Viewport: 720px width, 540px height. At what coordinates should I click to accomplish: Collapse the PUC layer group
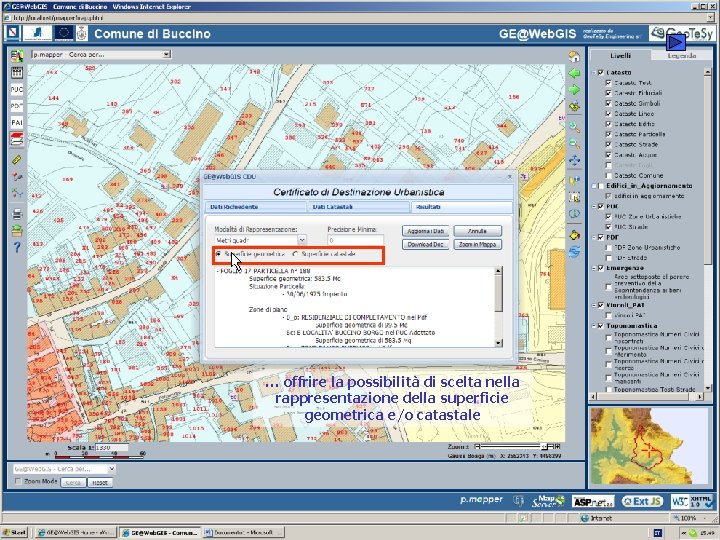[594, 206]
